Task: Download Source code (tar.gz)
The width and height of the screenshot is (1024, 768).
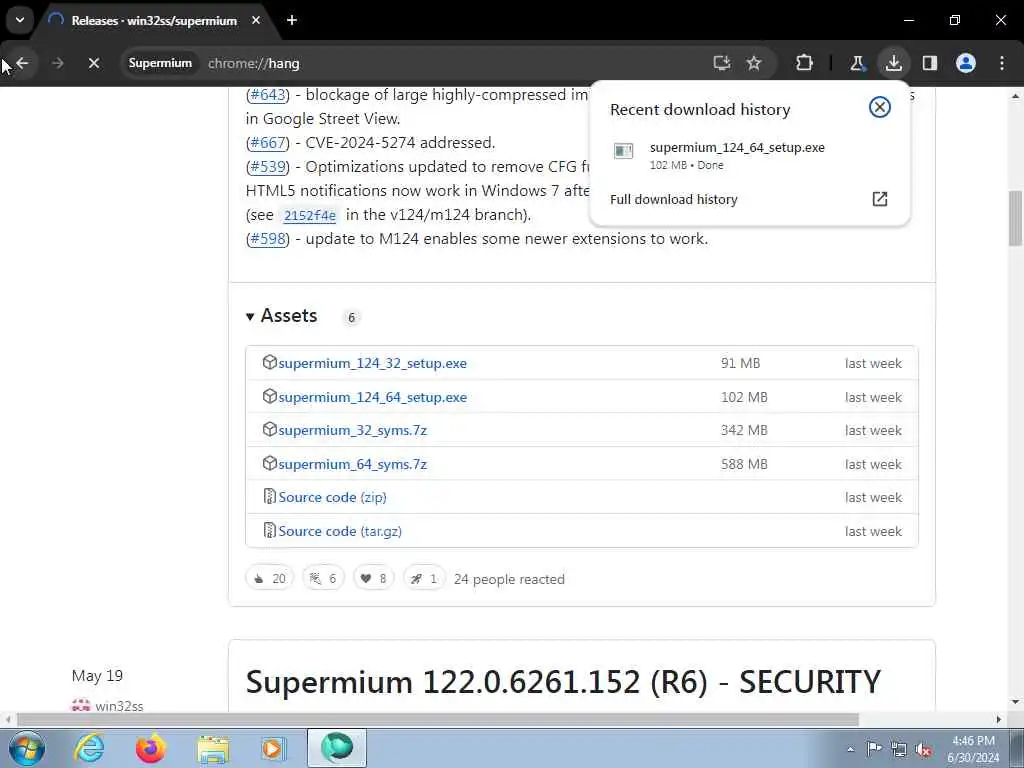Action: click(x=340, y=532)
